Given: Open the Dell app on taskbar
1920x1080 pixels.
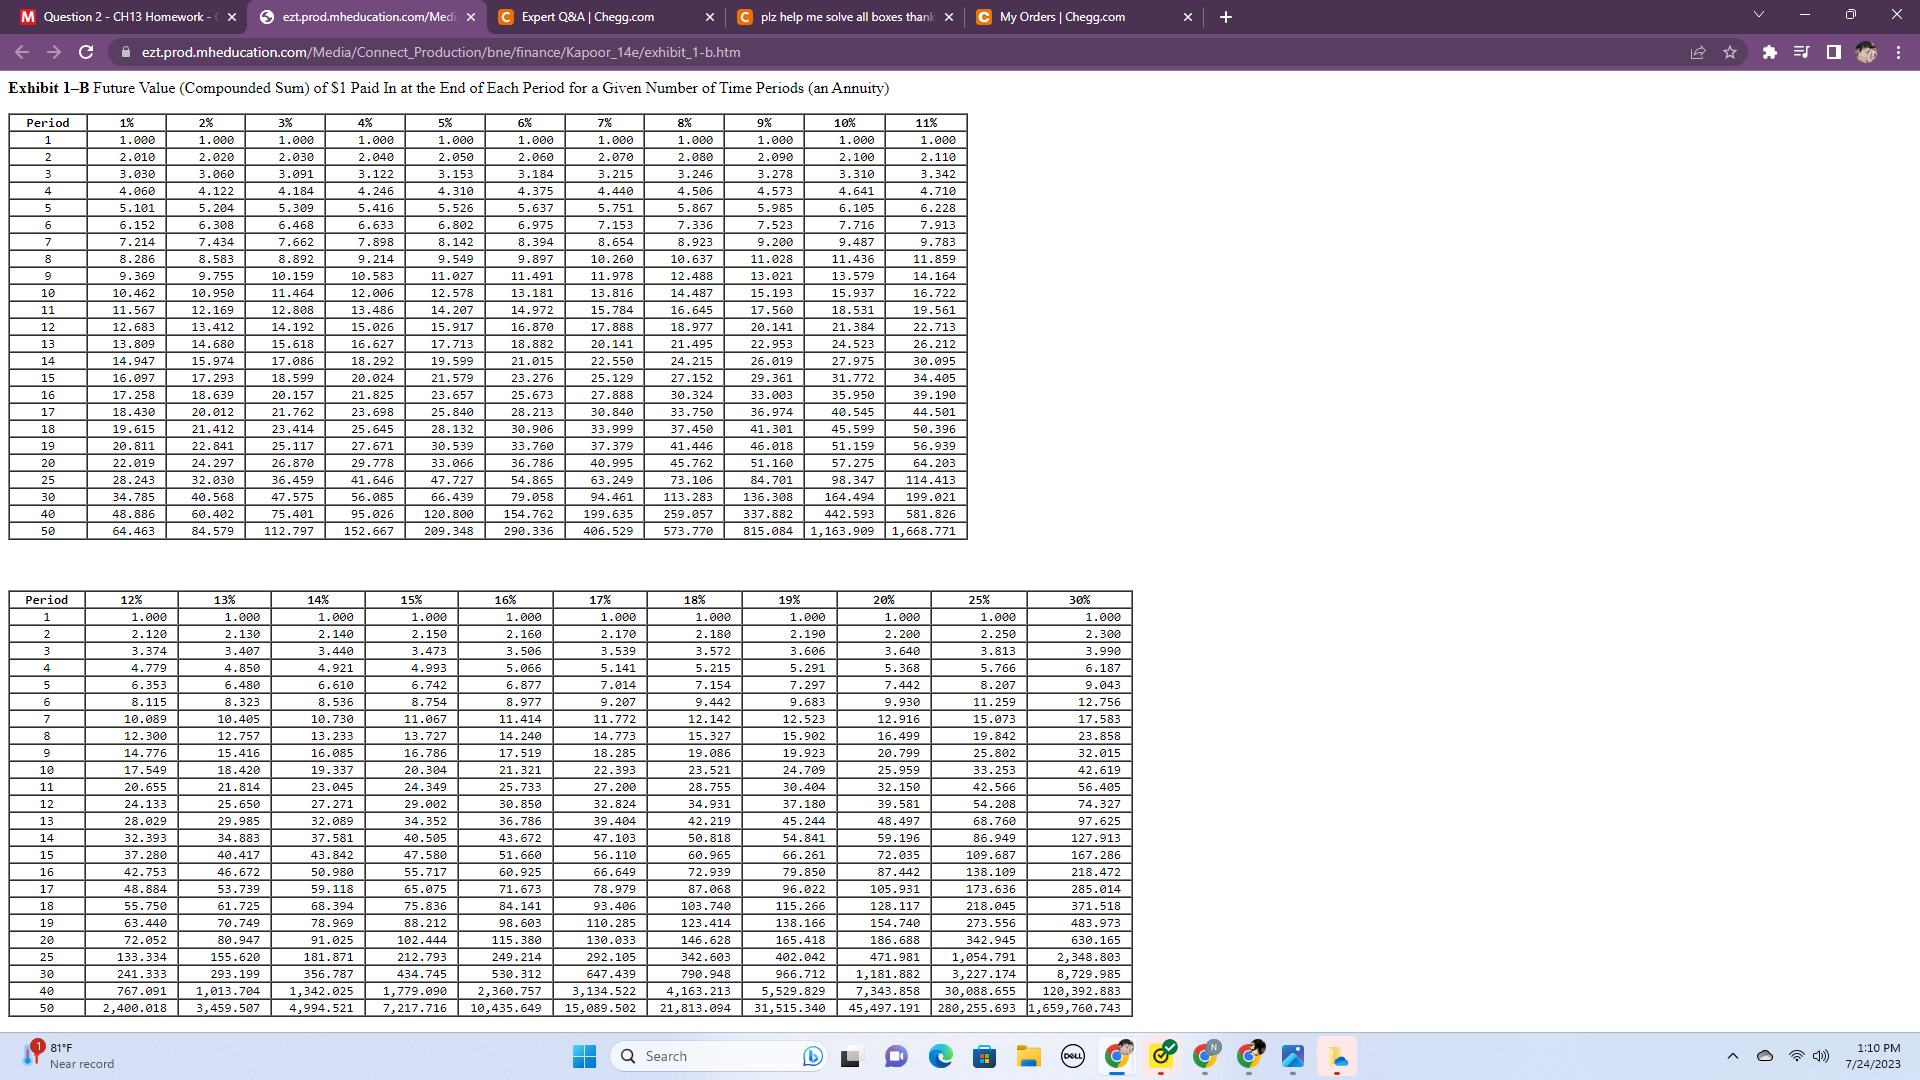Looking at the screenshot, I should tap(1073, 1056).
